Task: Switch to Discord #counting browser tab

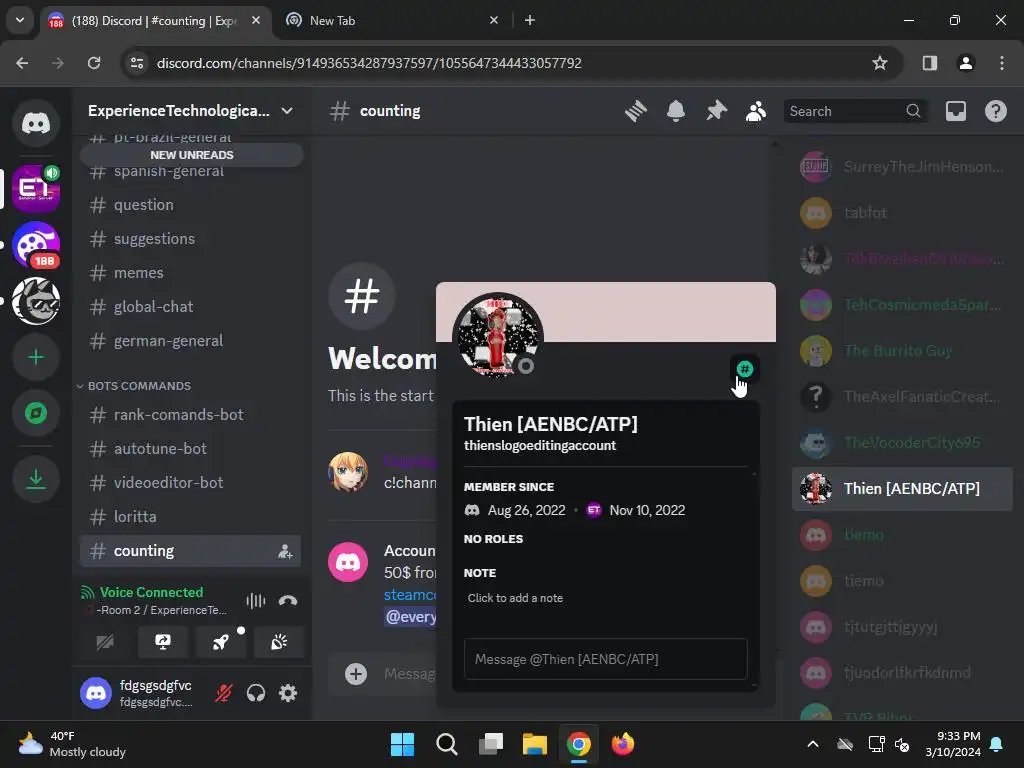Action: (155, 21)
